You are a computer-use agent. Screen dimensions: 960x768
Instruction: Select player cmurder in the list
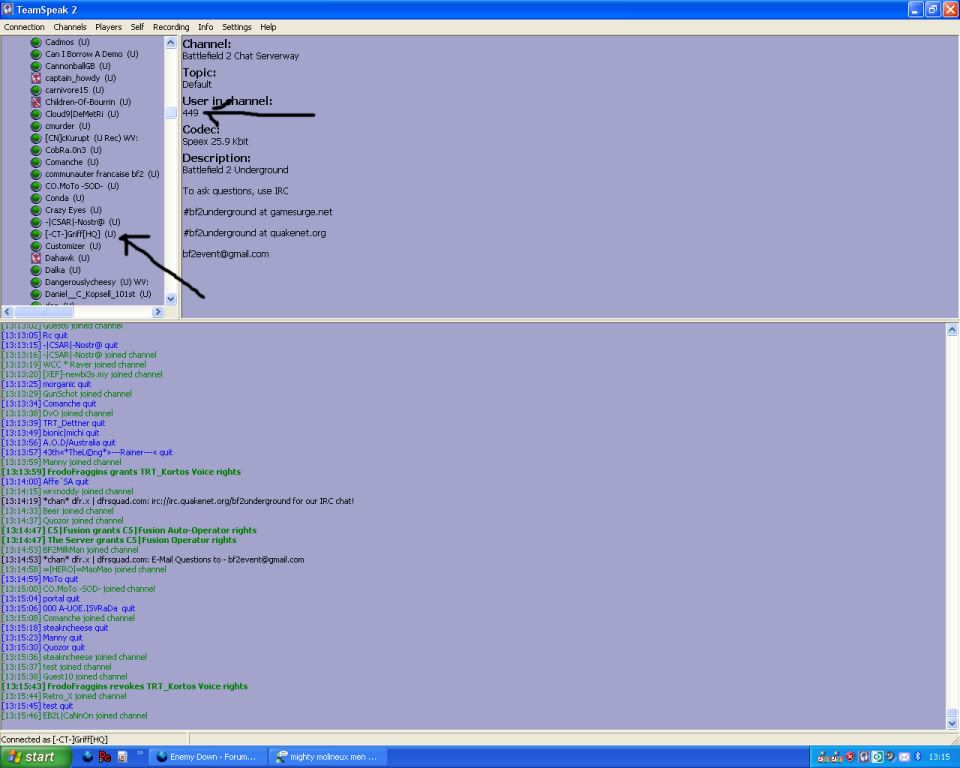tap(67, 126)
